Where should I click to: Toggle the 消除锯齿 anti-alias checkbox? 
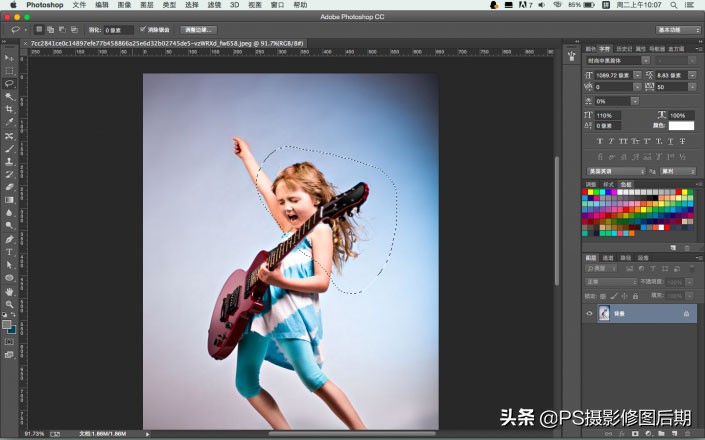(x=143, y=29)
